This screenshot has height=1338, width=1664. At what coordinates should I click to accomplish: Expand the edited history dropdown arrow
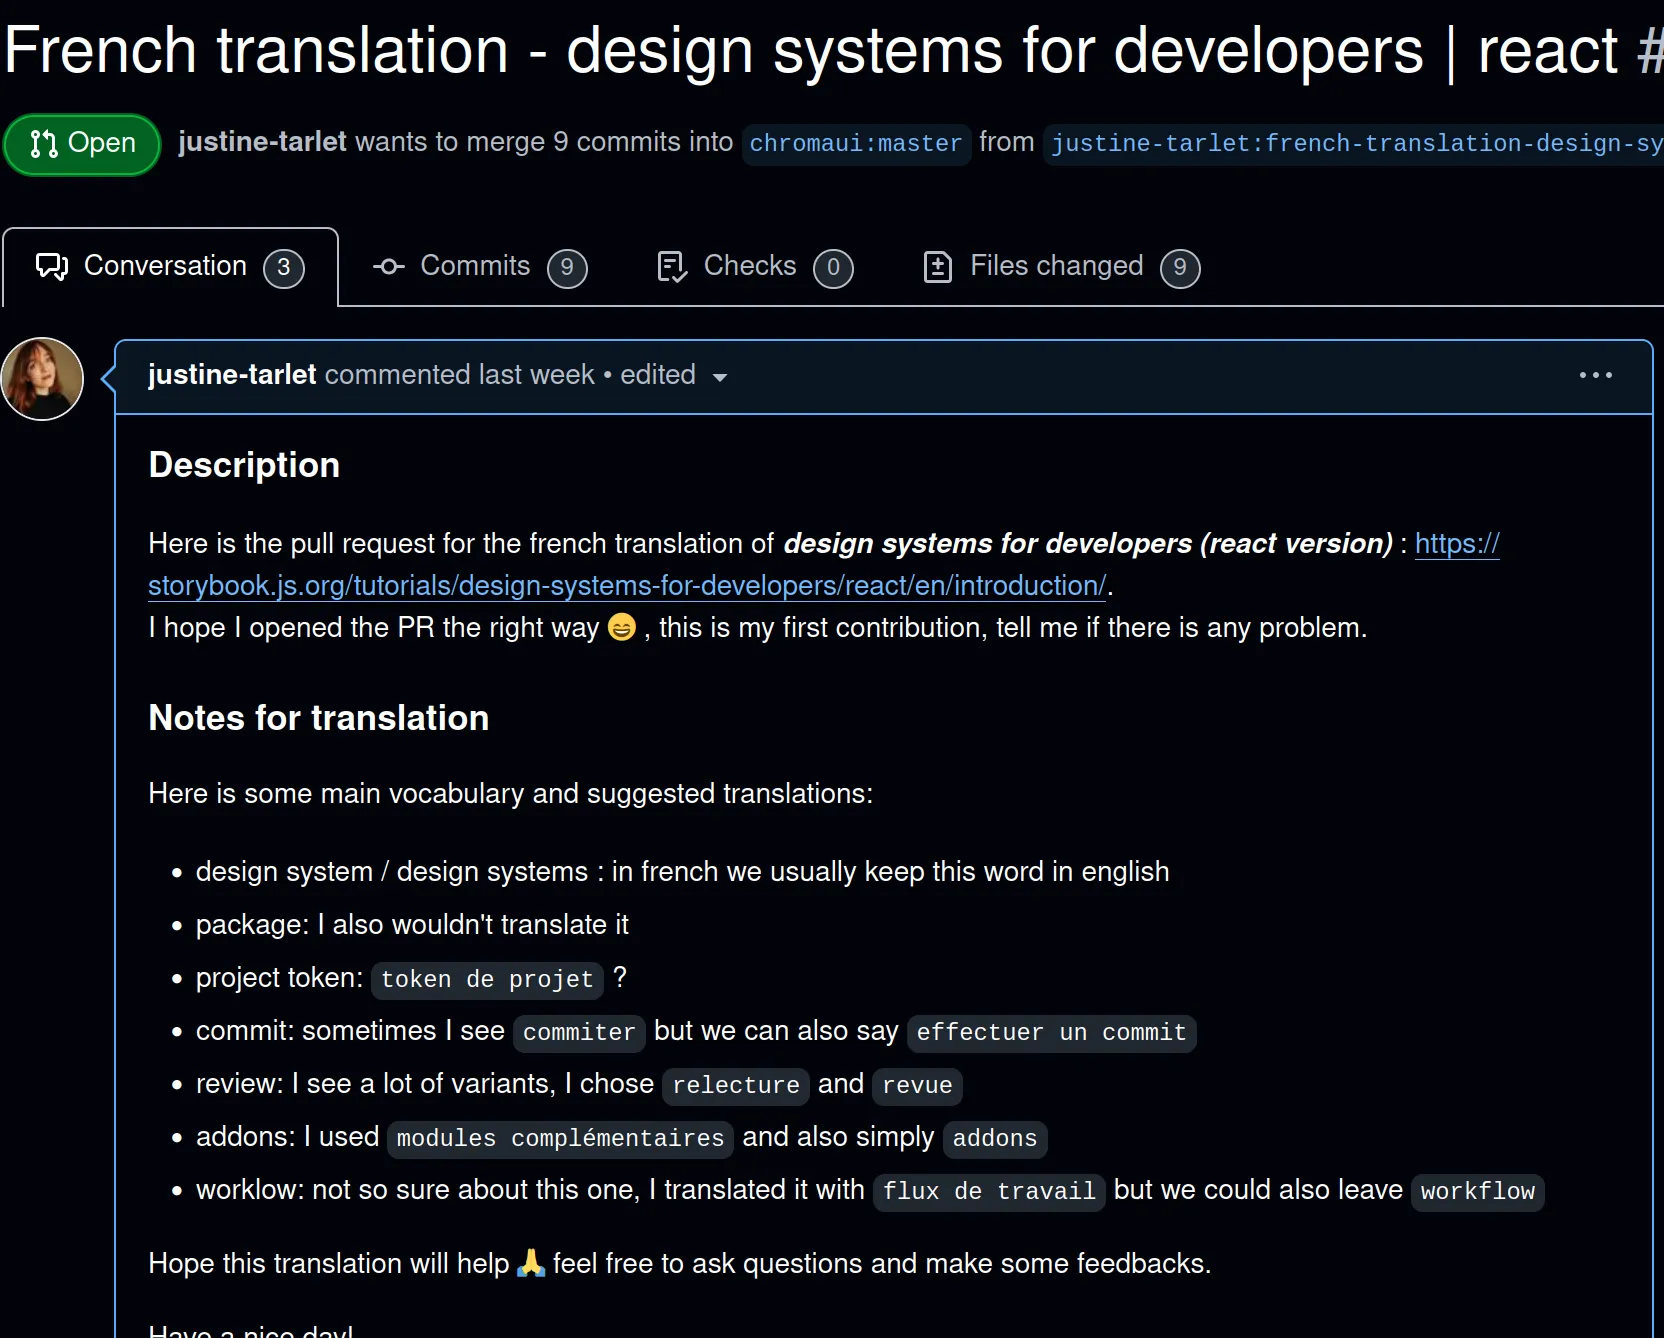pyautogui.click(x=719, y=377)
